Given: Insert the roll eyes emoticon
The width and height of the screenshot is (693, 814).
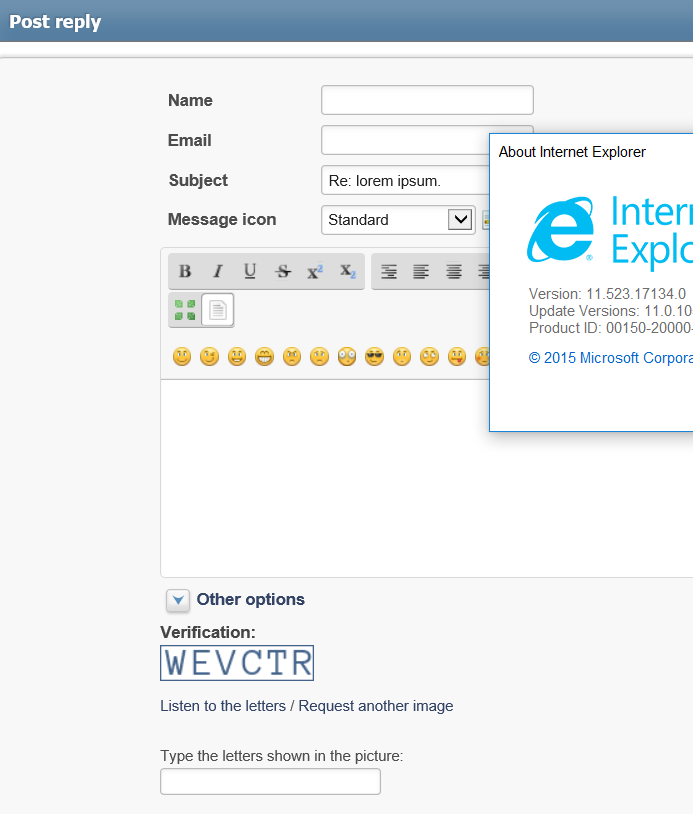Looking at the screenshot, I should [x=429, y=357].
